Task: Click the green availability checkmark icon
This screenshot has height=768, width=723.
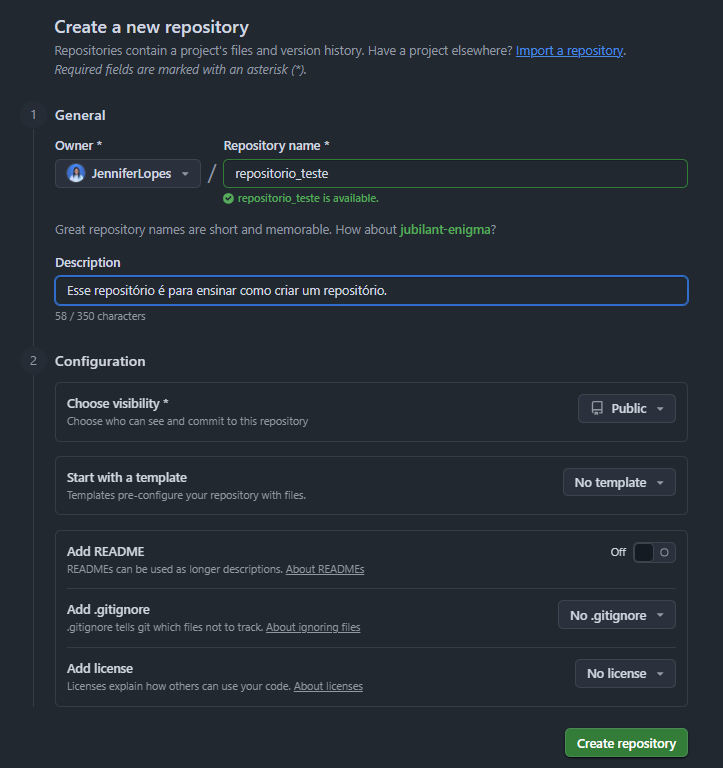Action: (x=229, y=198)
